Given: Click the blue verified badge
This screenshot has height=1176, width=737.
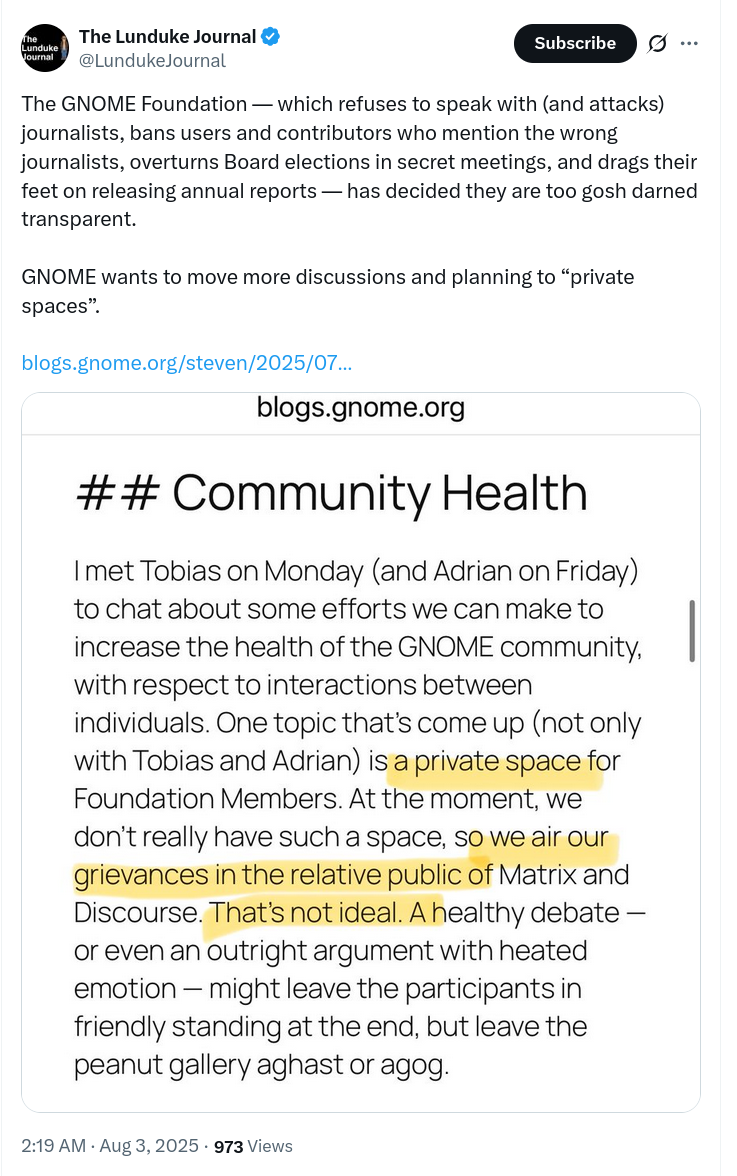Looking at the screenshot, I should (x=271, y=37).
